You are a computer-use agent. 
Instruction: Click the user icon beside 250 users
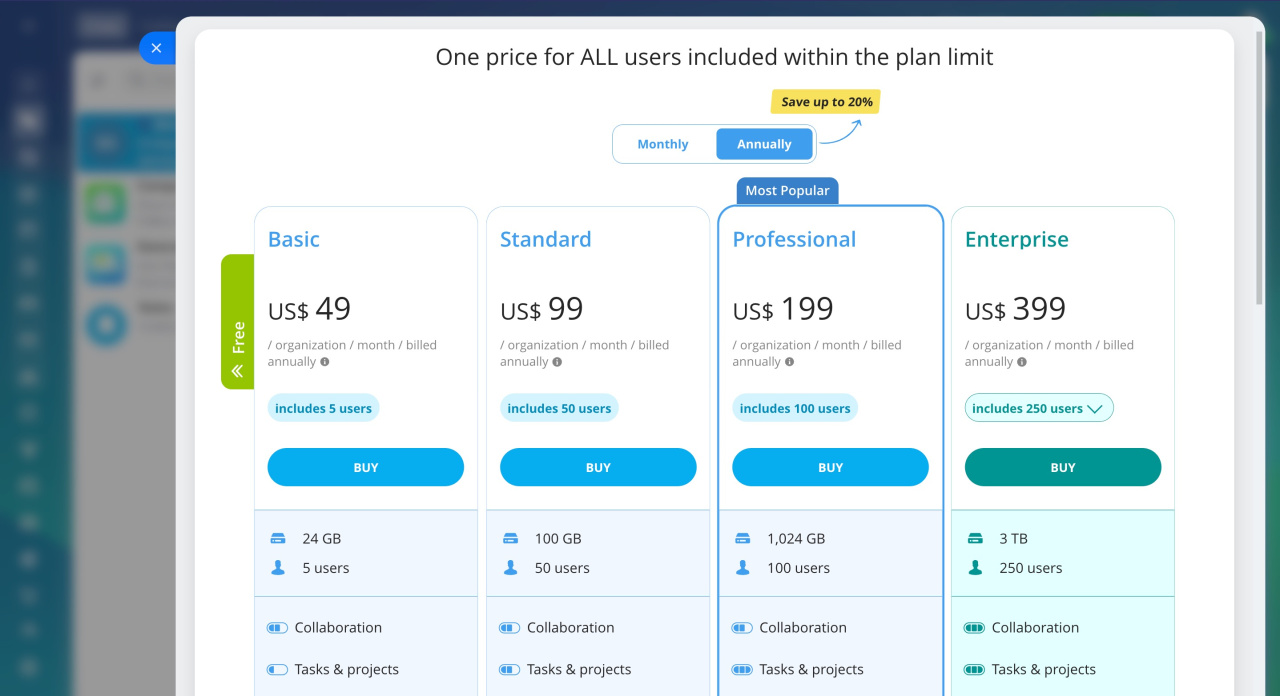pyautogui.click(x=975, y=568)
